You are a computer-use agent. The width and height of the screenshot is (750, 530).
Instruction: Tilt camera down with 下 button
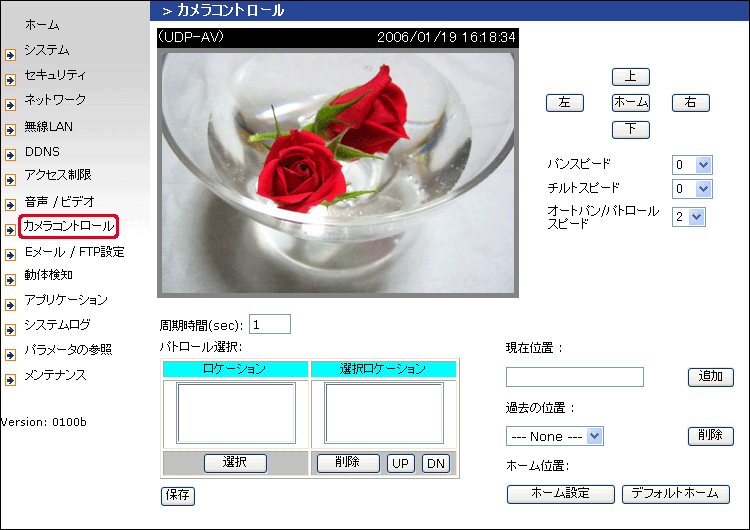[x=630, y=129]
